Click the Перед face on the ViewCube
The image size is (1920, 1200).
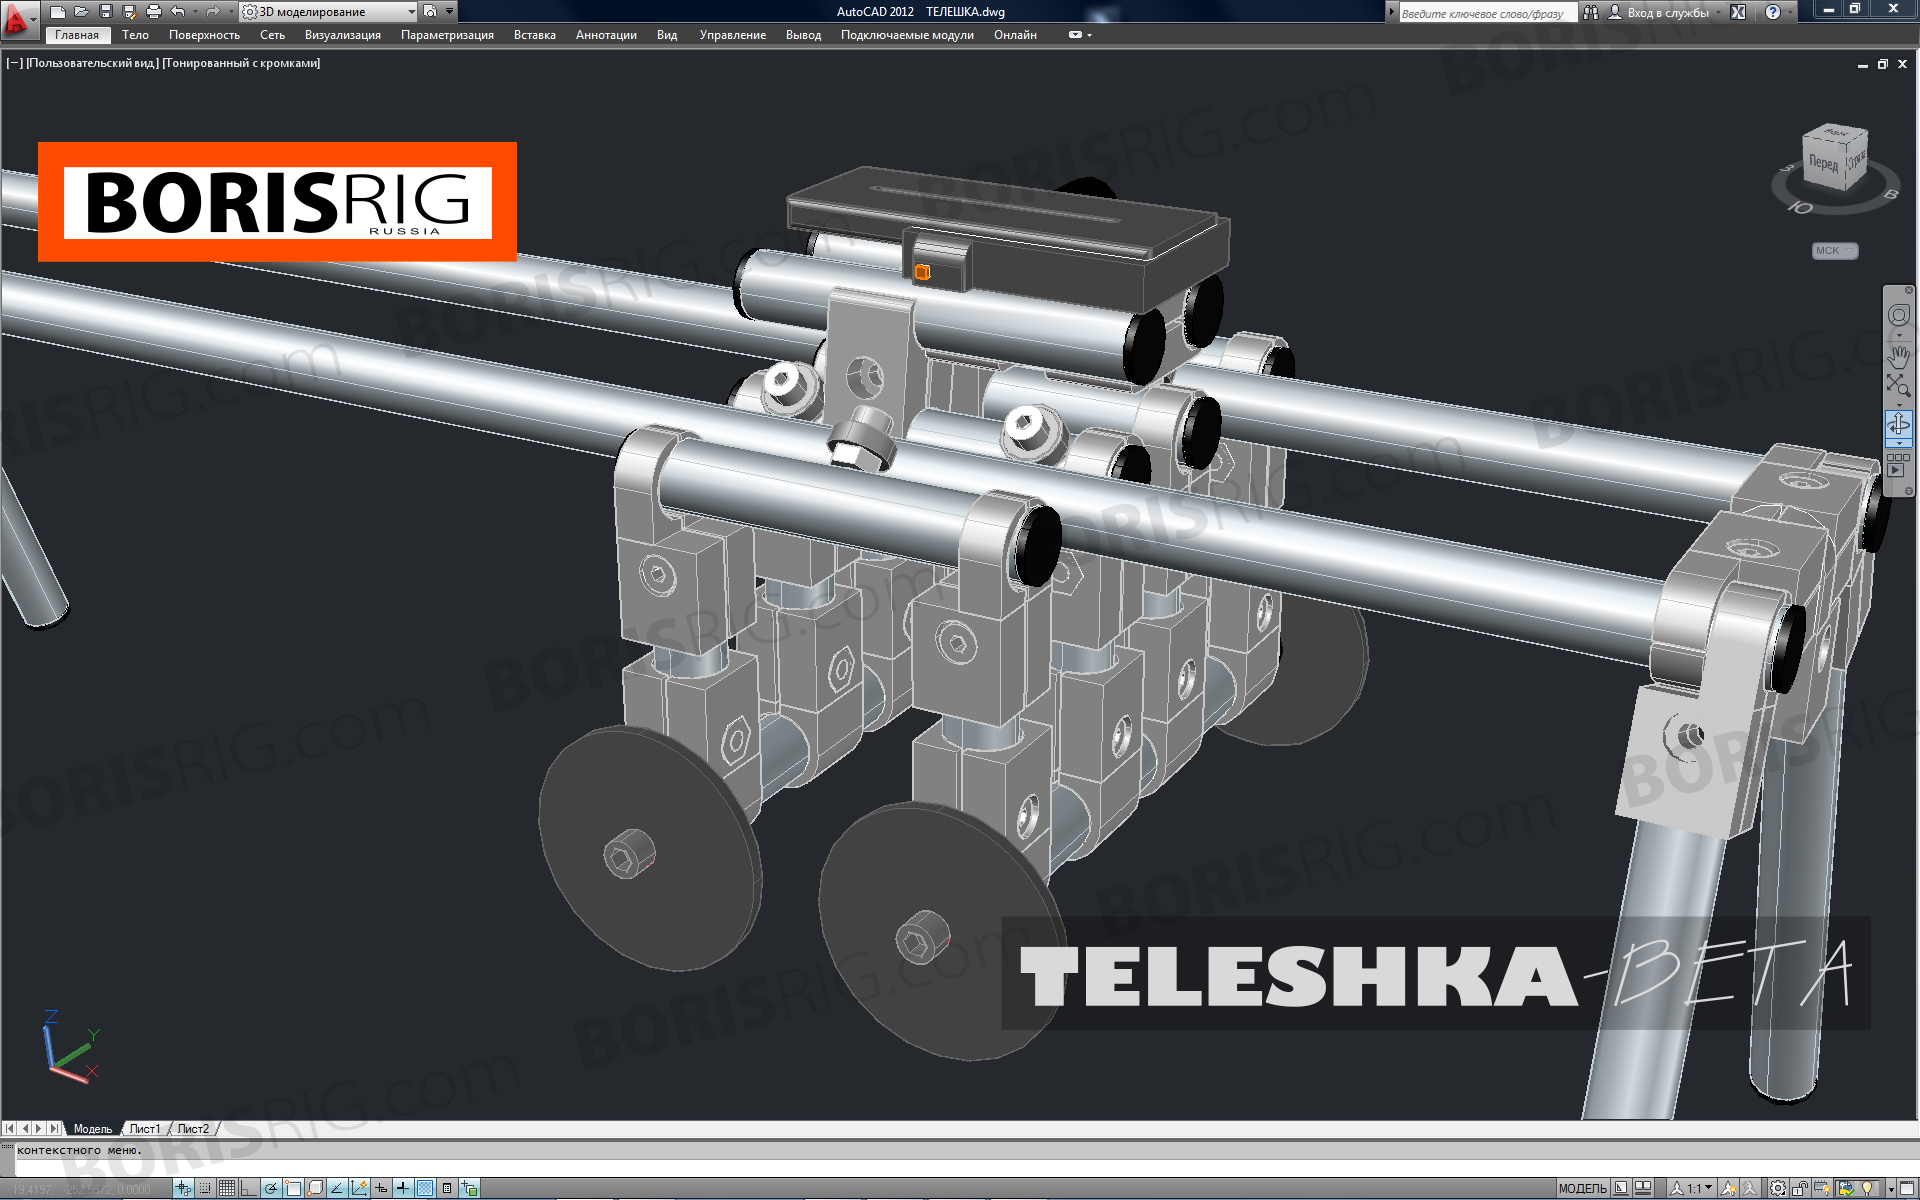(1823, 163)
